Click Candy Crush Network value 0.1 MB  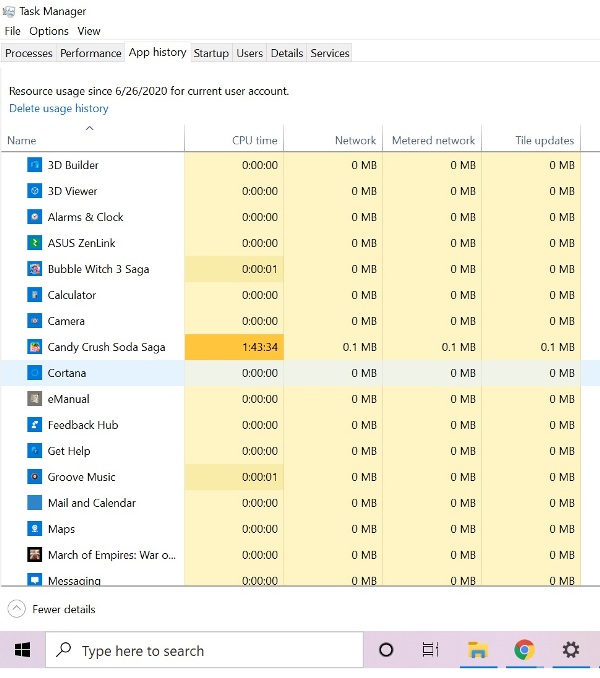[359, 347]
